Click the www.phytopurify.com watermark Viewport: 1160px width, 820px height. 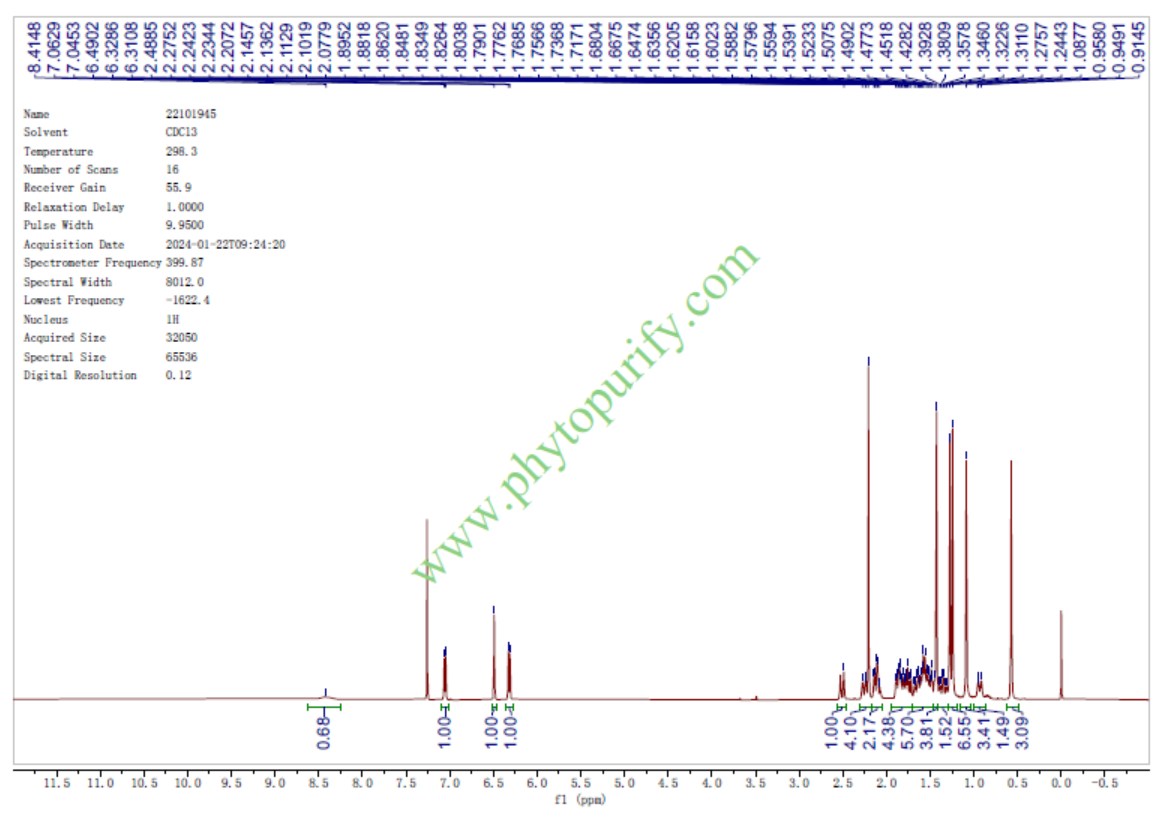tap(585, 413)
